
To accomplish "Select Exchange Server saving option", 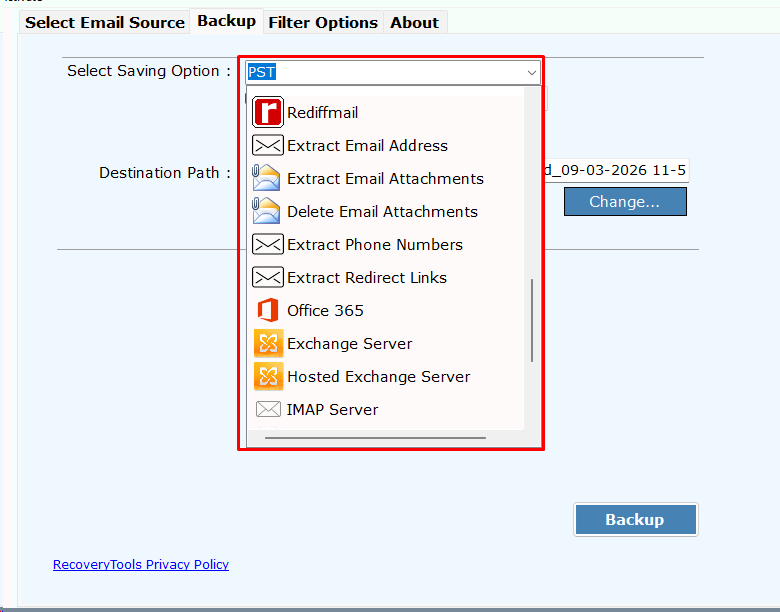I will click(385, 343).
